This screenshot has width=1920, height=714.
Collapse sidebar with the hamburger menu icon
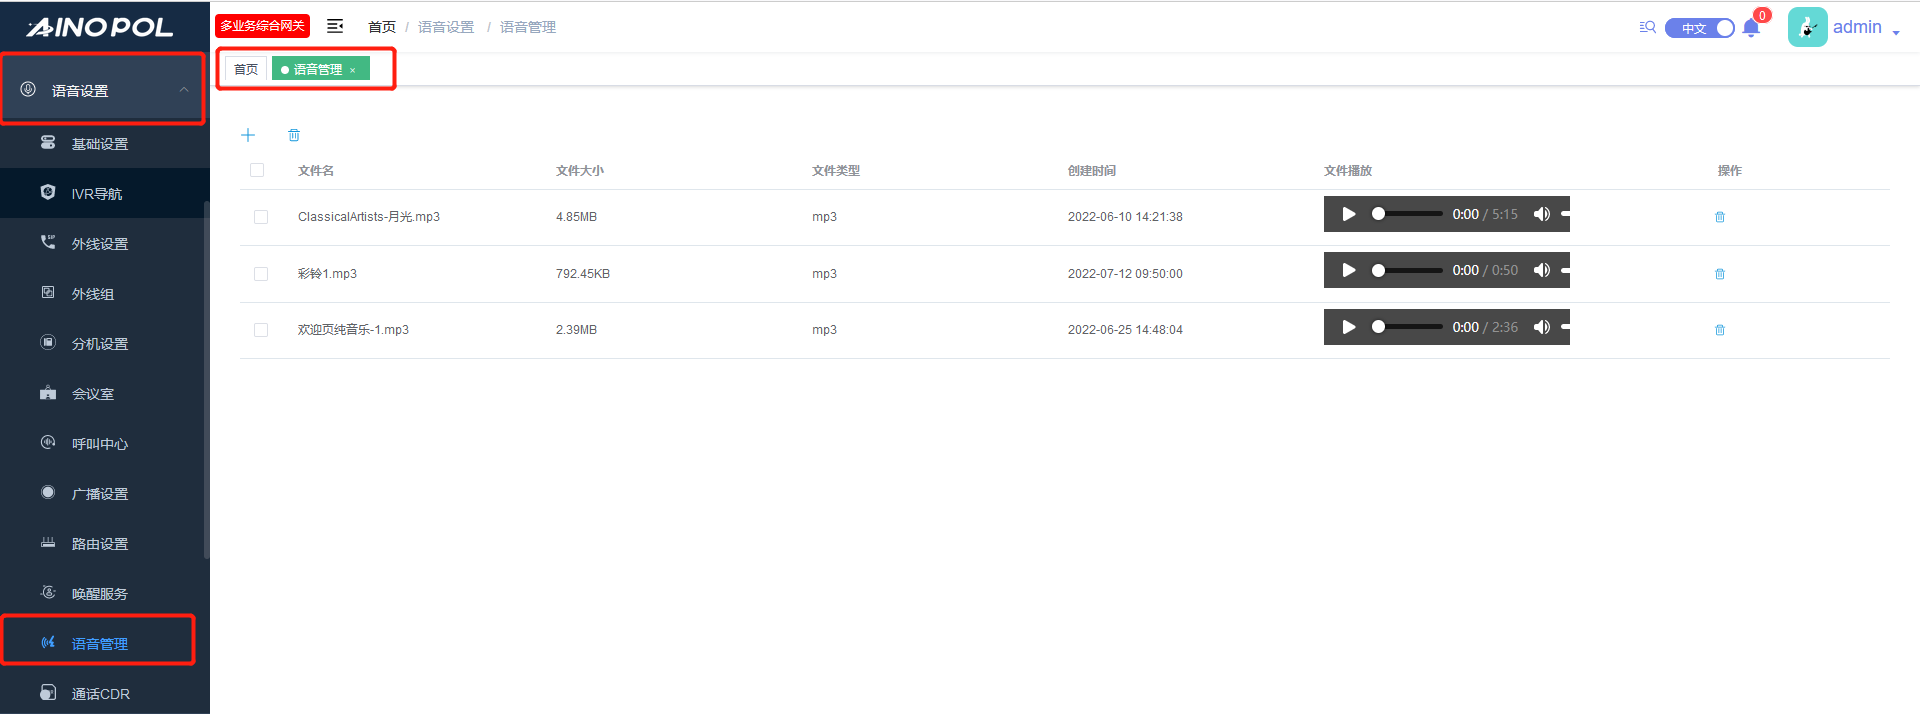[335, 26]
